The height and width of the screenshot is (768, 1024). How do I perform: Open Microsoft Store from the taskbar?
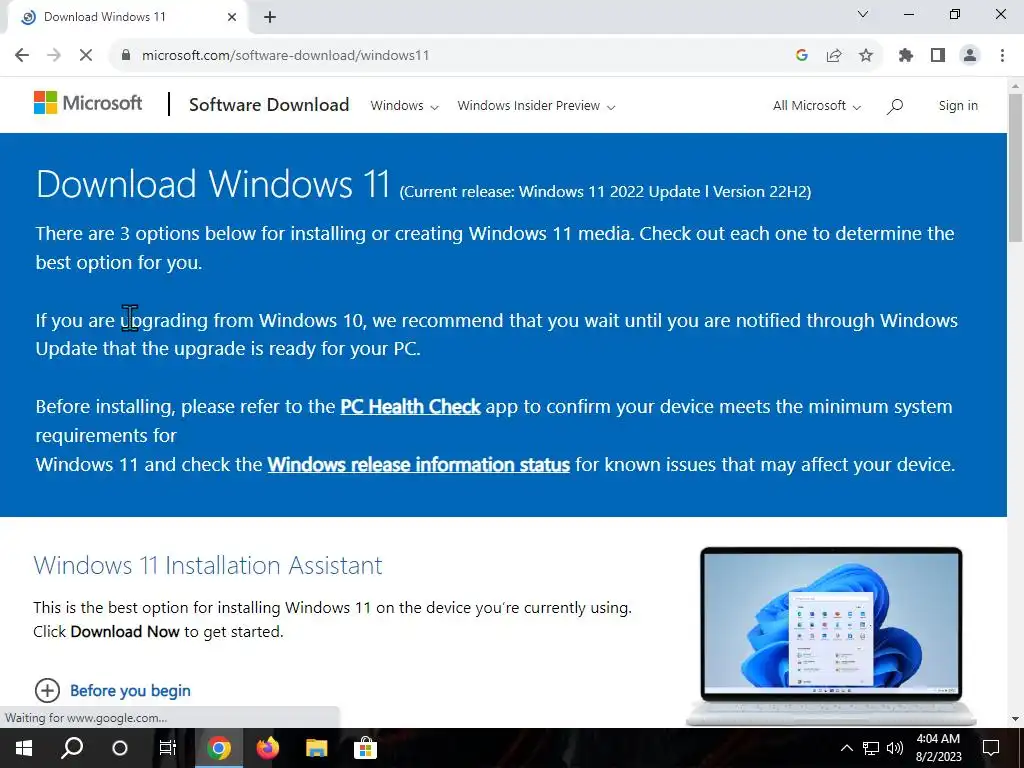[x=365, y=748]
